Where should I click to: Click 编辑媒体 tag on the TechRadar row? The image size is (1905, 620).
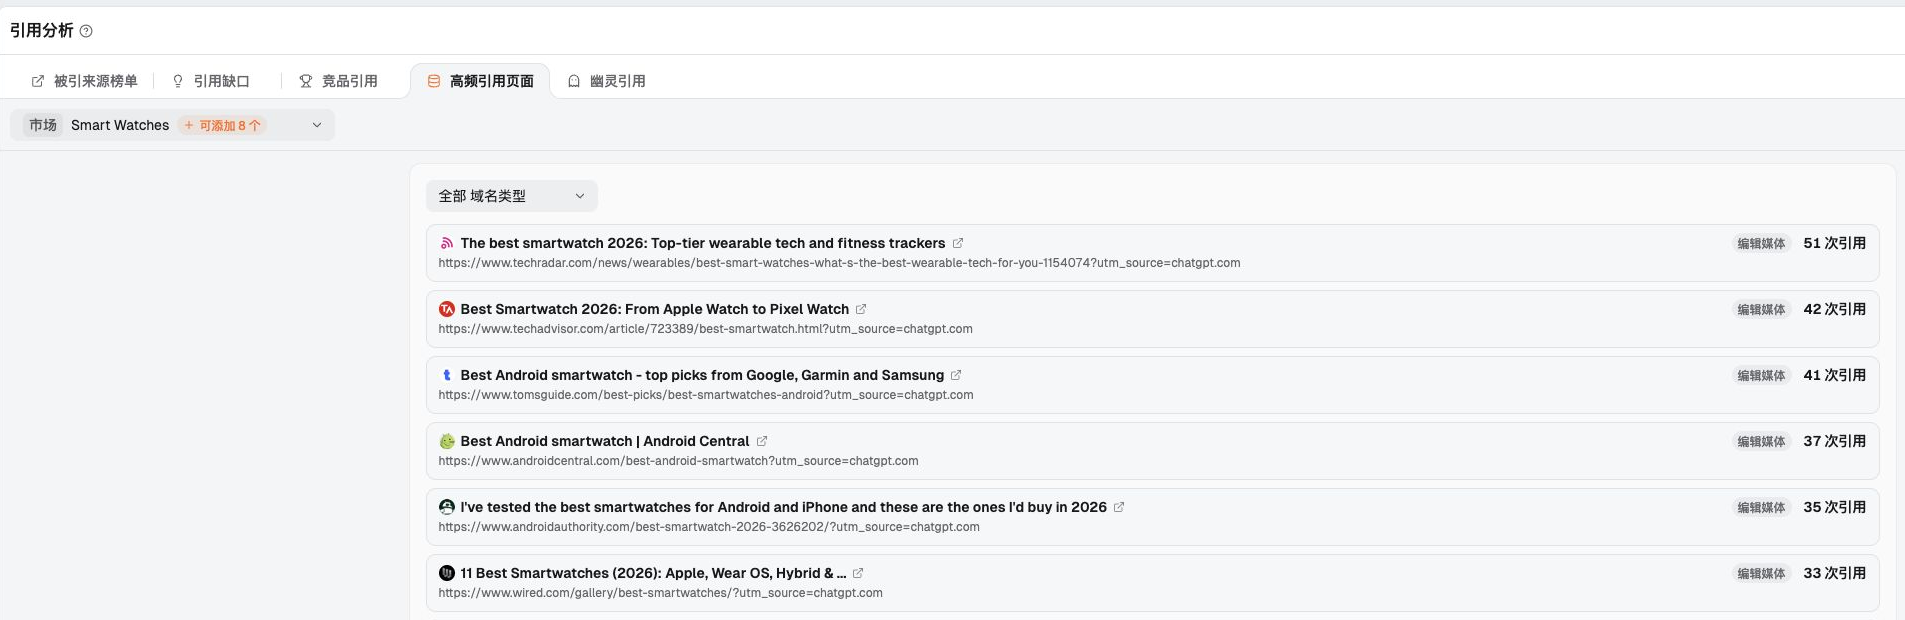tap(1761, 243)
